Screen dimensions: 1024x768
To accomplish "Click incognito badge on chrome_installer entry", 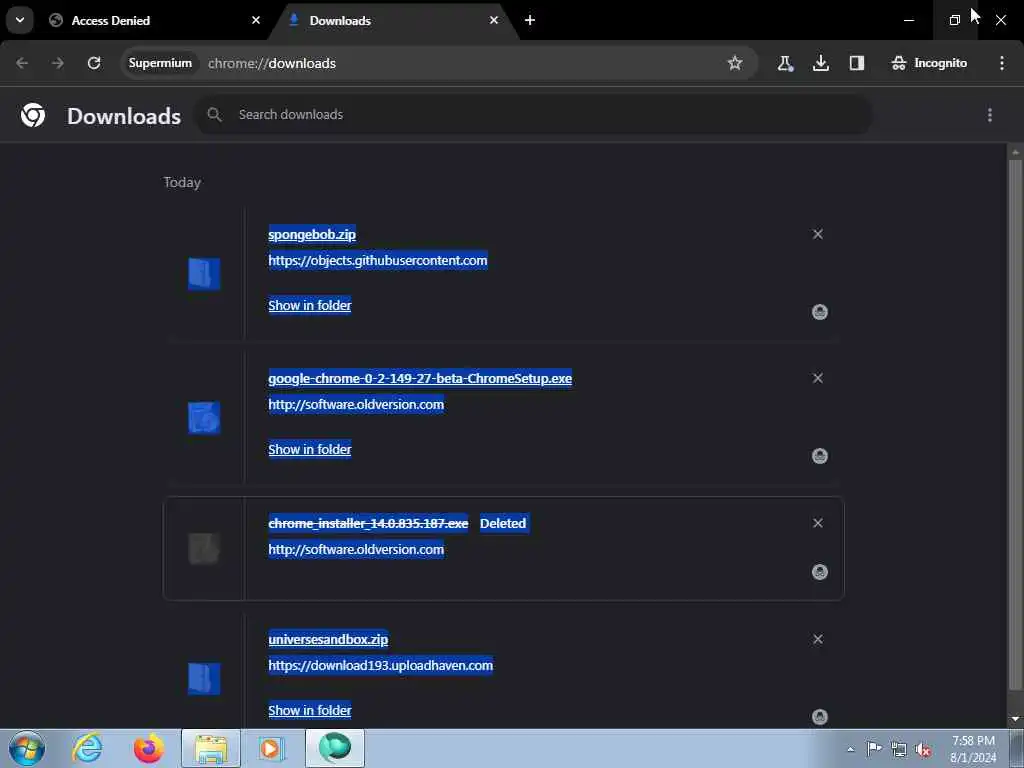I will pos(820,572).
